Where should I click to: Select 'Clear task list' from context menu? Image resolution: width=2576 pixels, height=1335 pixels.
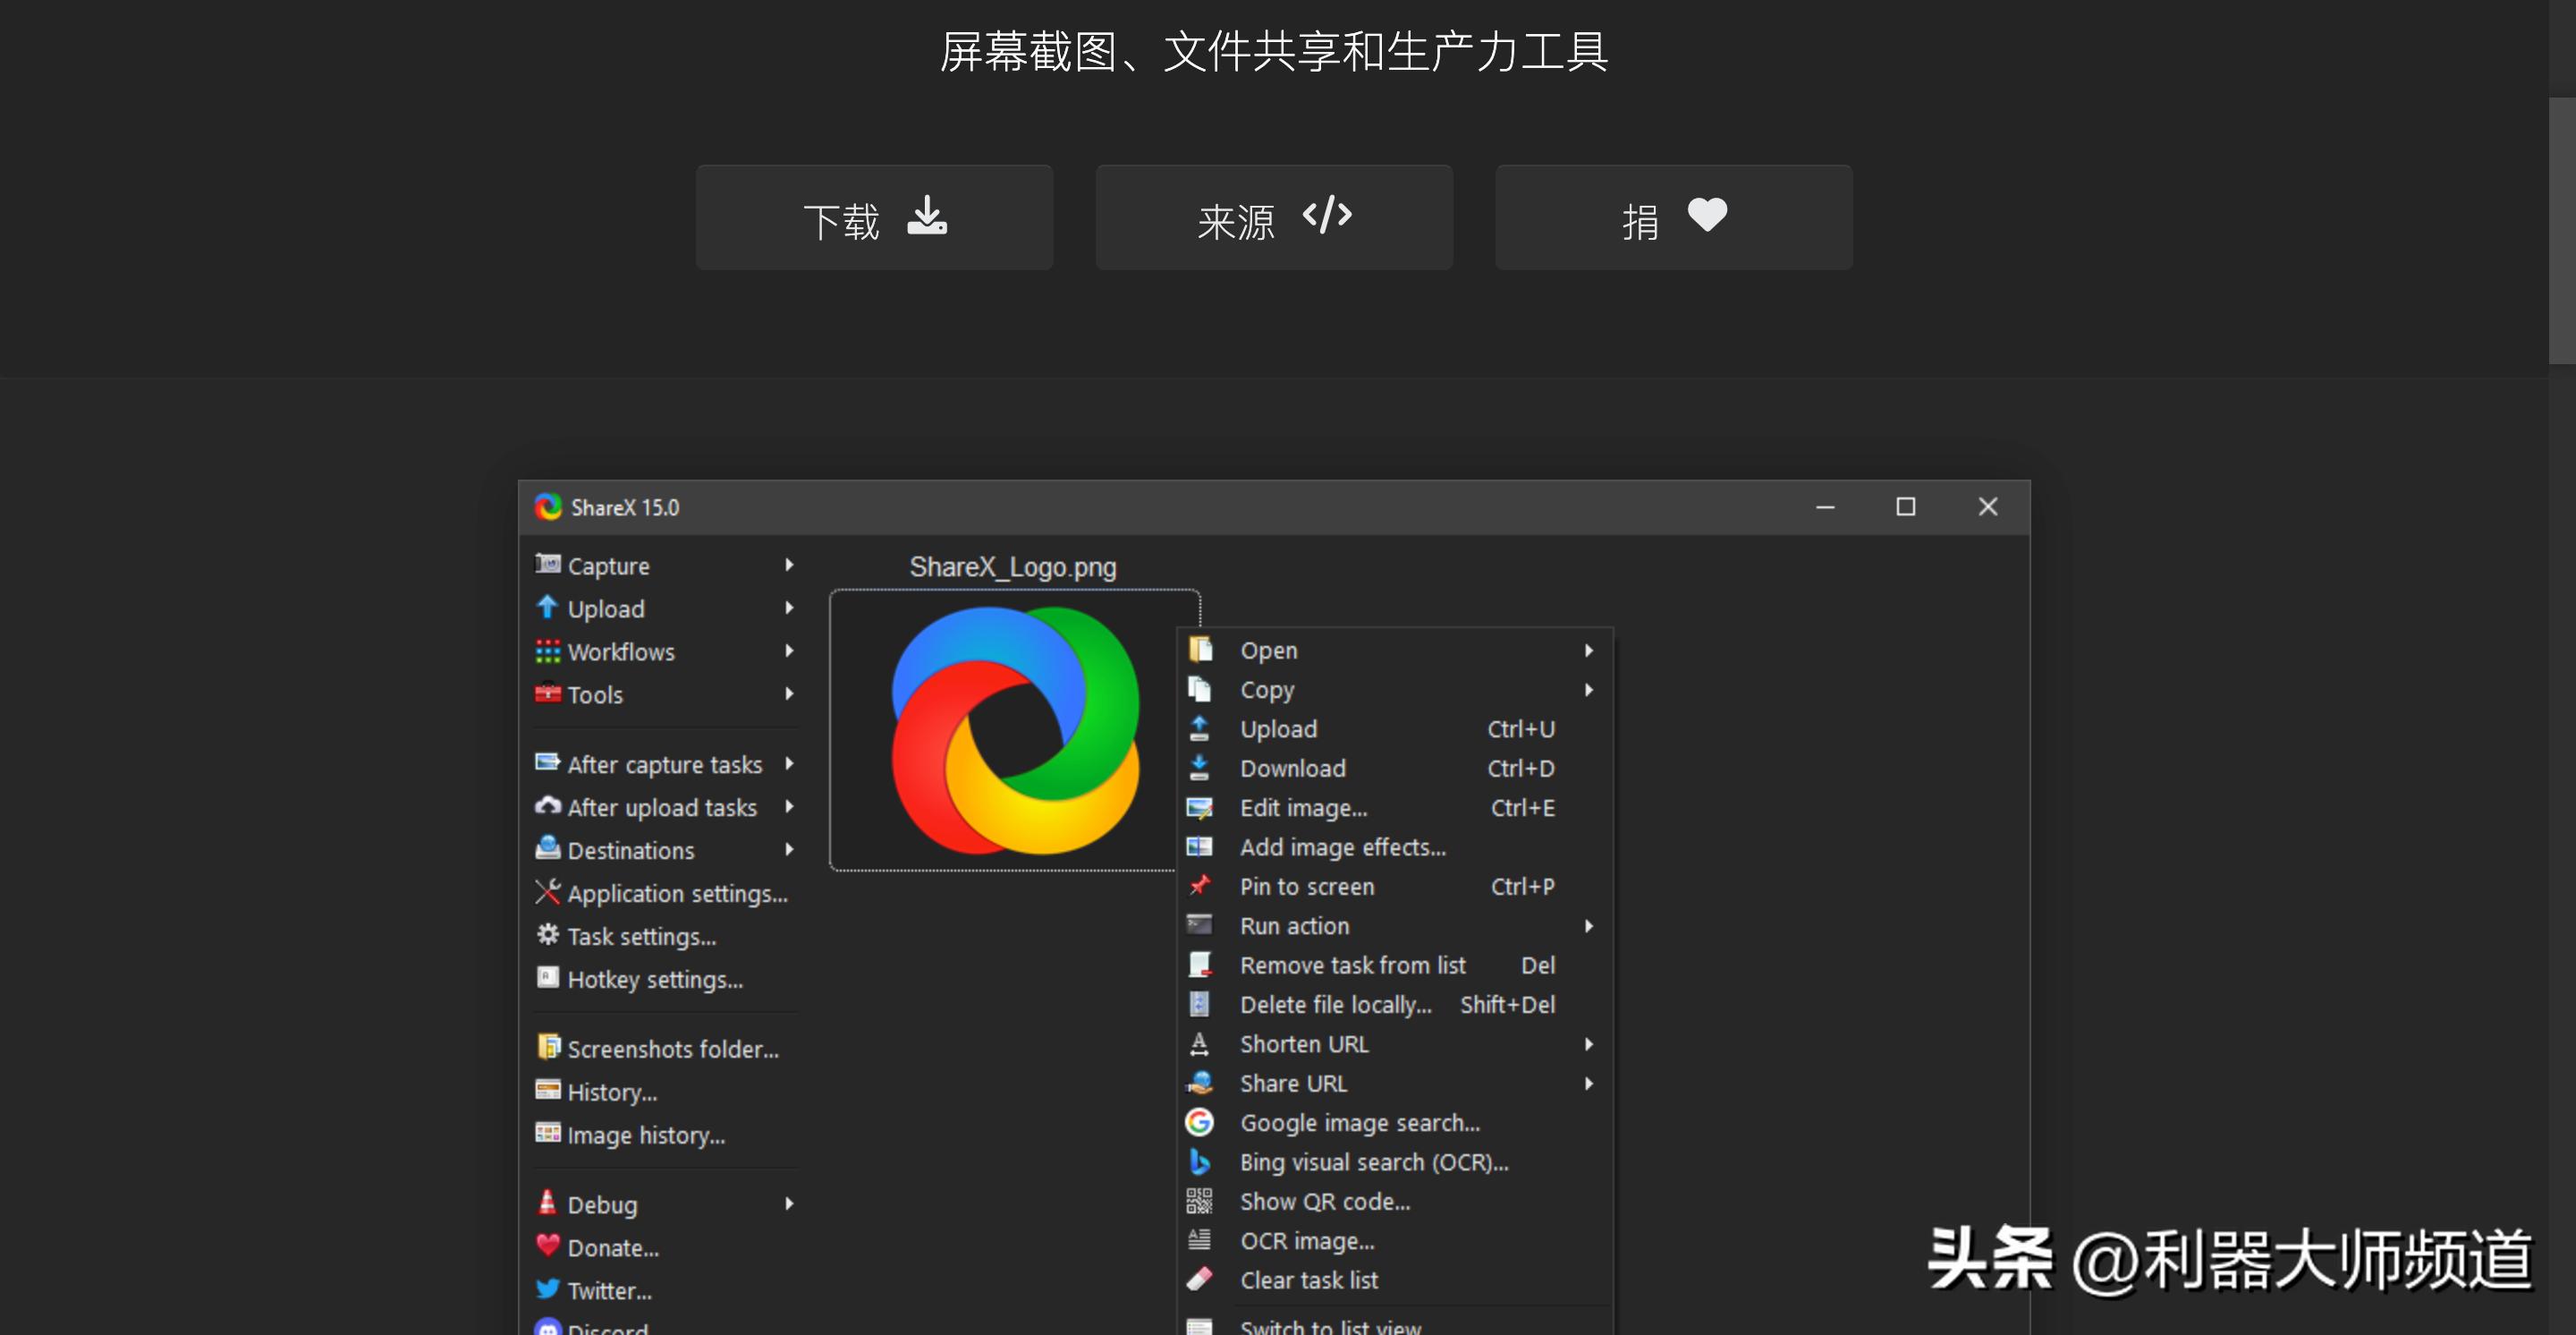[1310, 1279]
